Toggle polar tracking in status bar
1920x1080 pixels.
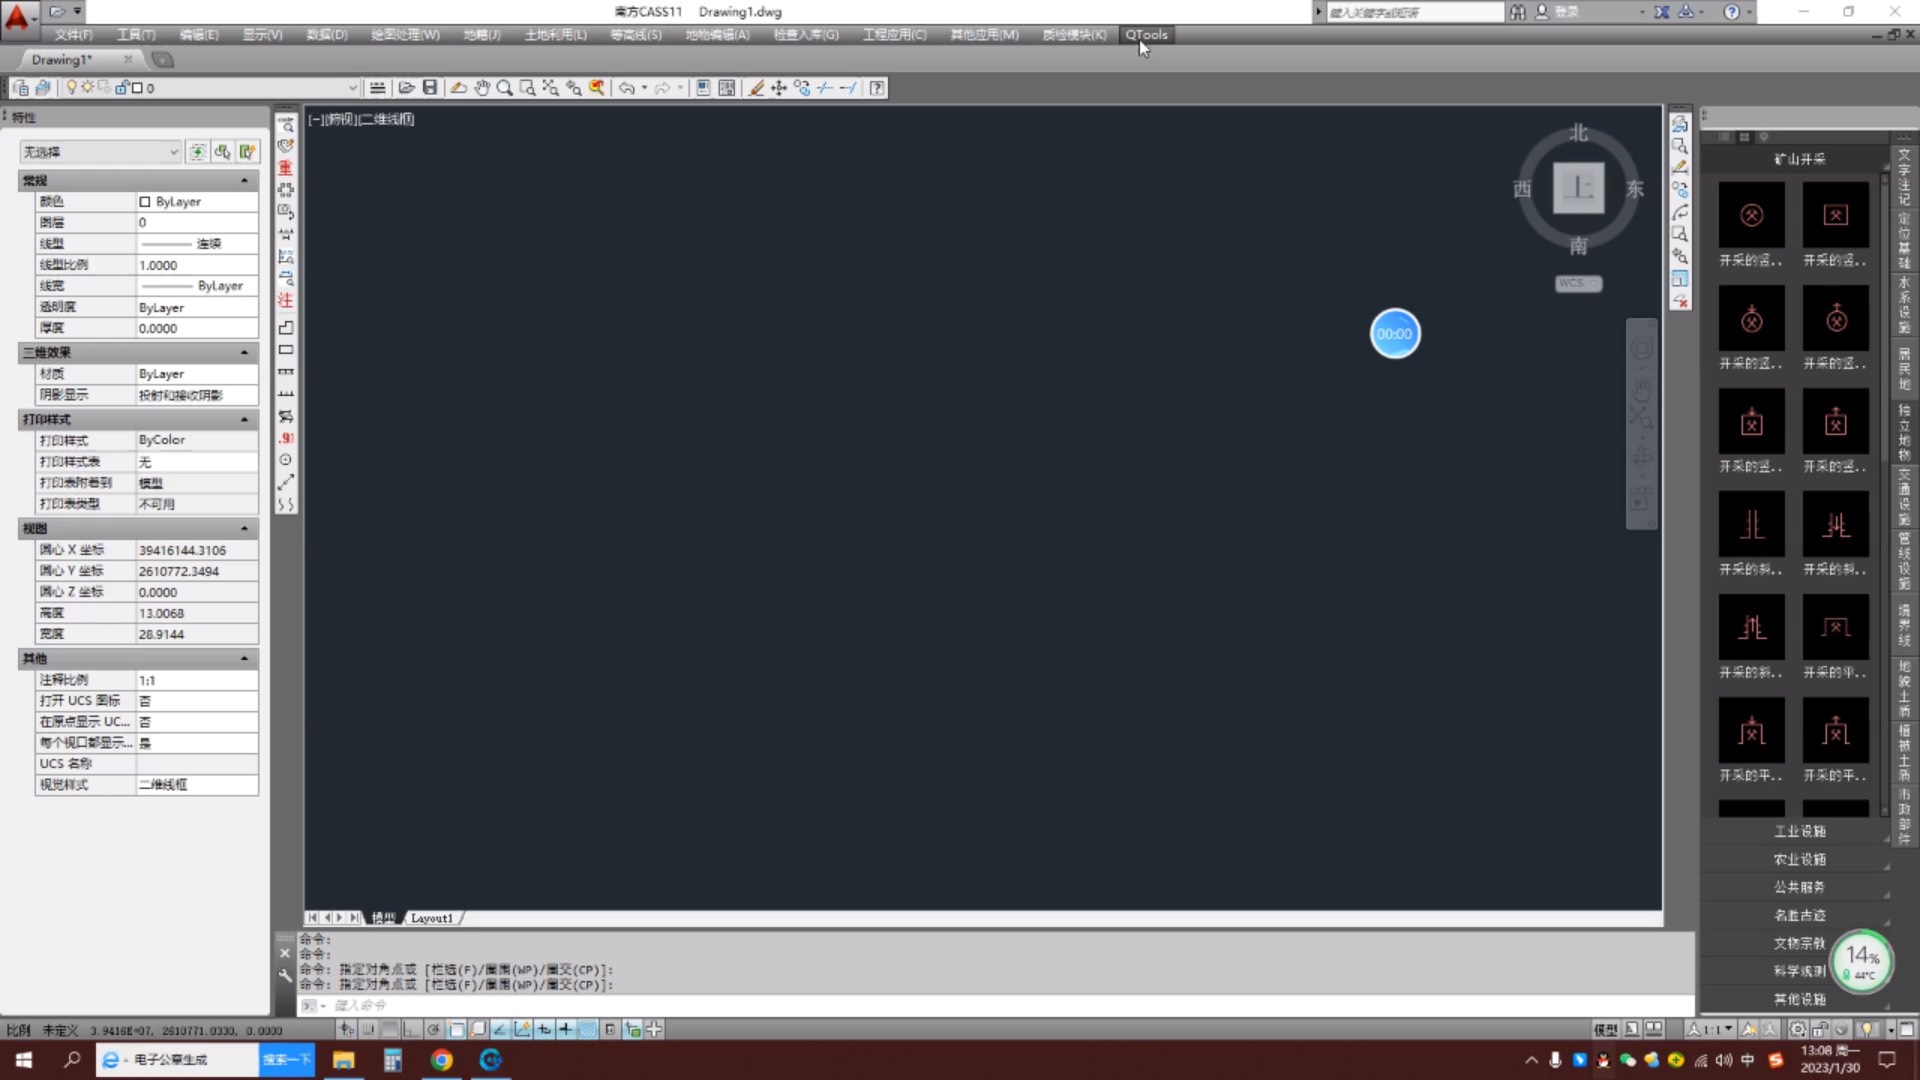point(433,1029)
